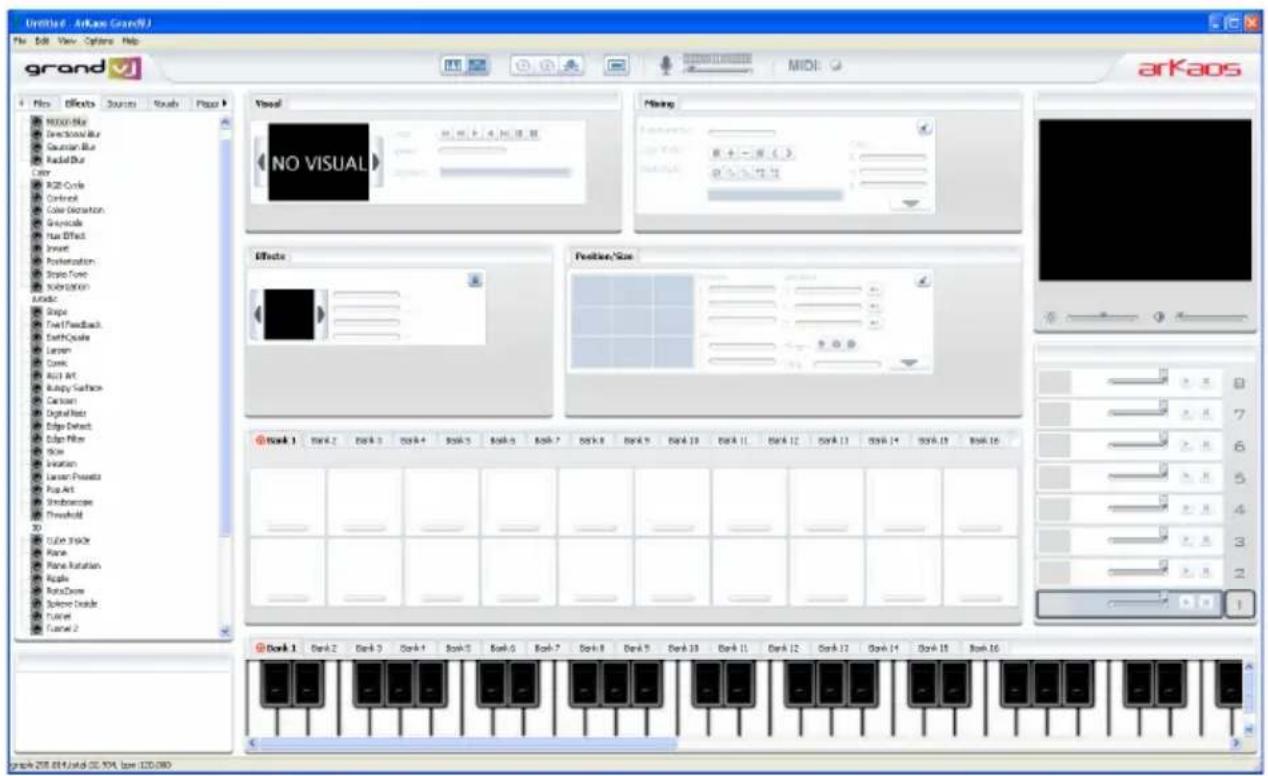1268x776 pixels.
Task: Switch to synth mode toolbar icon
Action: [x=455, y=66]
